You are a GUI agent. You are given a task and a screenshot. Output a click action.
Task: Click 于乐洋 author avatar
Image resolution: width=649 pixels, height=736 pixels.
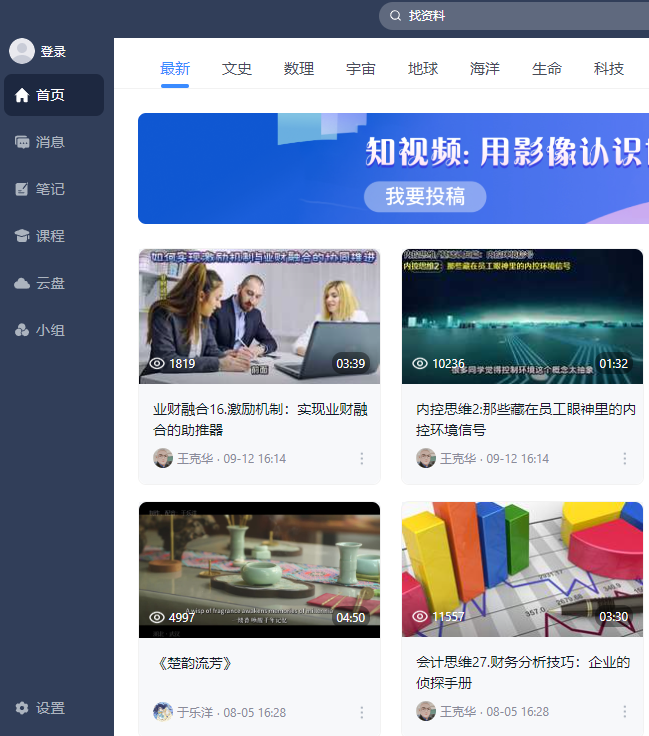pyautogui.click(x=163, y=712)
